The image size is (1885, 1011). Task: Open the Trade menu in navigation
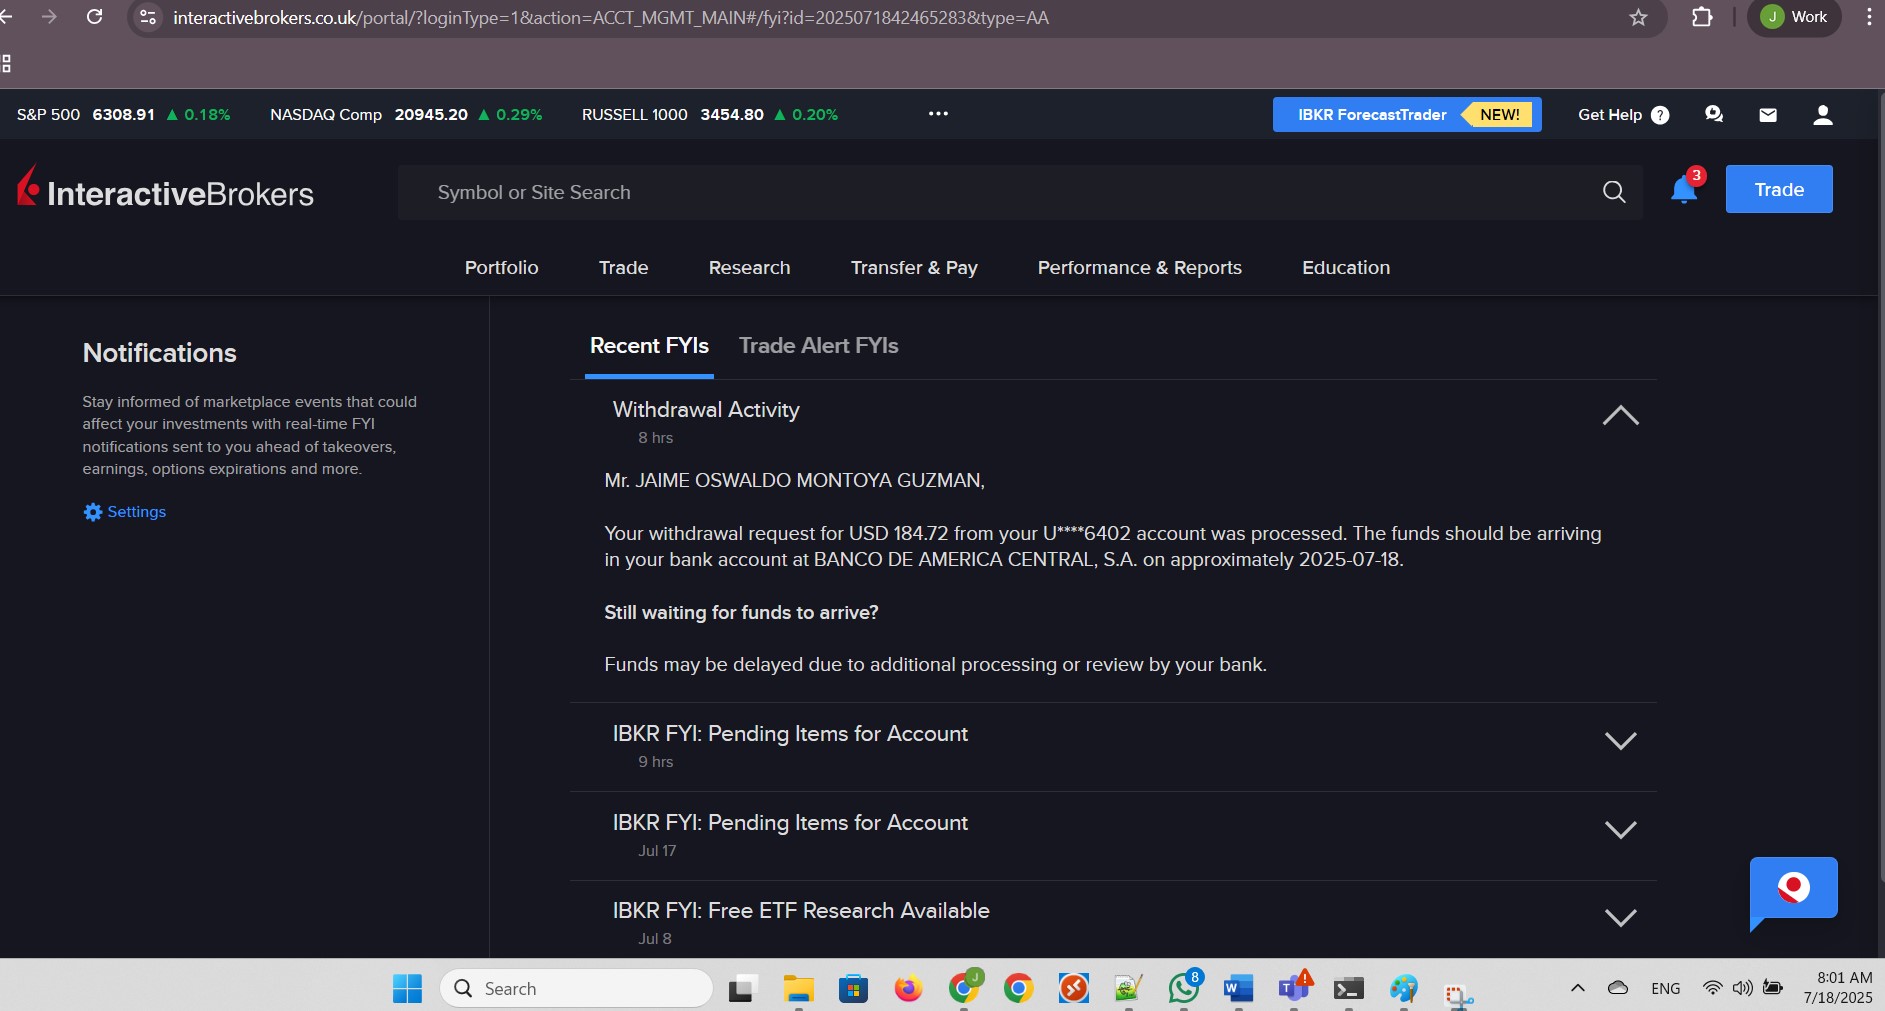623,268
